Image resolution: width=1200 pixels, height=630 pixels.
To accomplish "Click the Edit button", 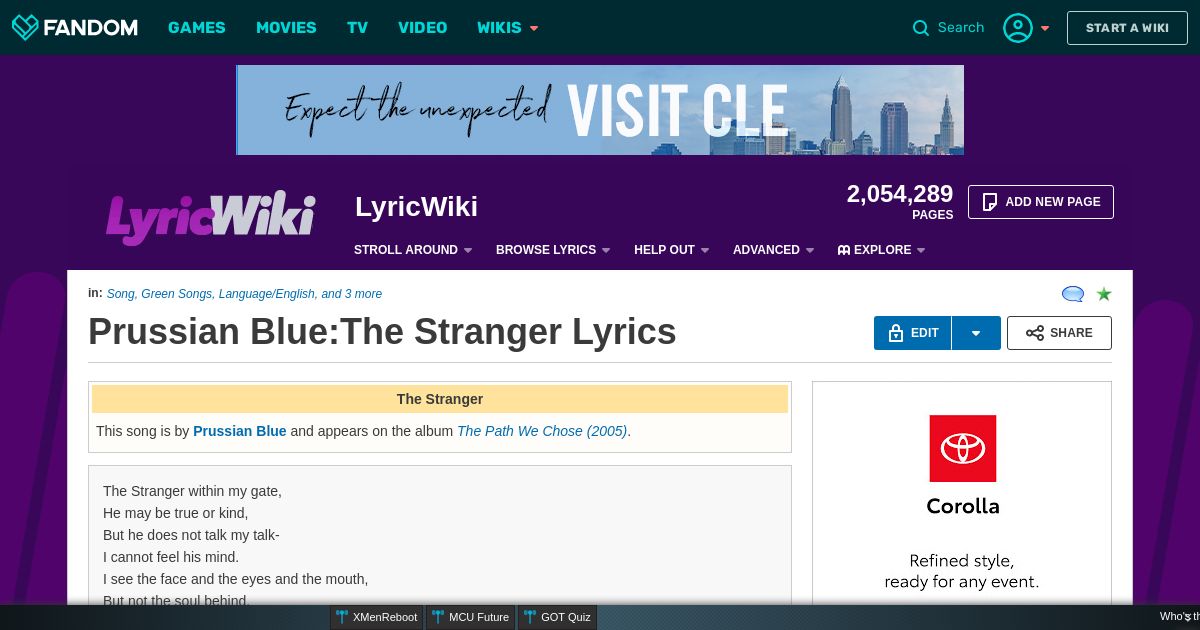I will (x=913, y=333).
